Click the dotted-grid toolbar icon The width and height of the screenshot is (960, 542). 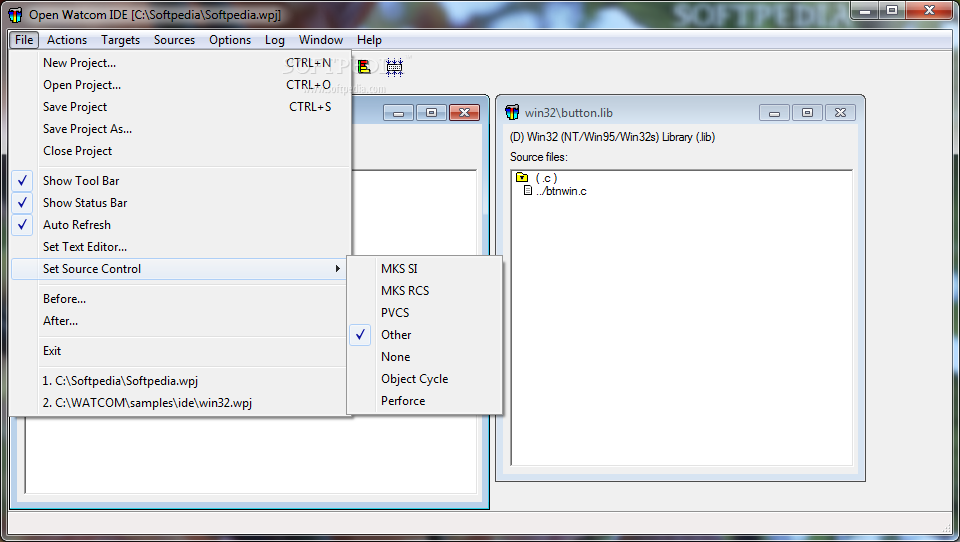[394, 67]
